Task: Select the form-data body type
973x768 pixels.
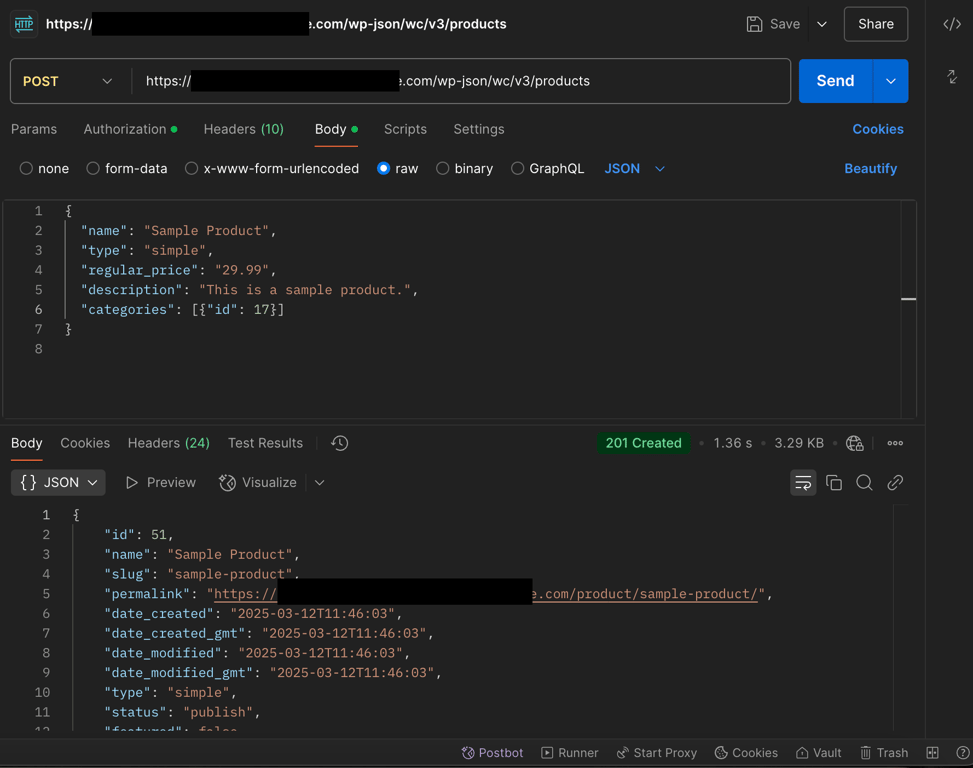Action: click(x=126, y=168)
